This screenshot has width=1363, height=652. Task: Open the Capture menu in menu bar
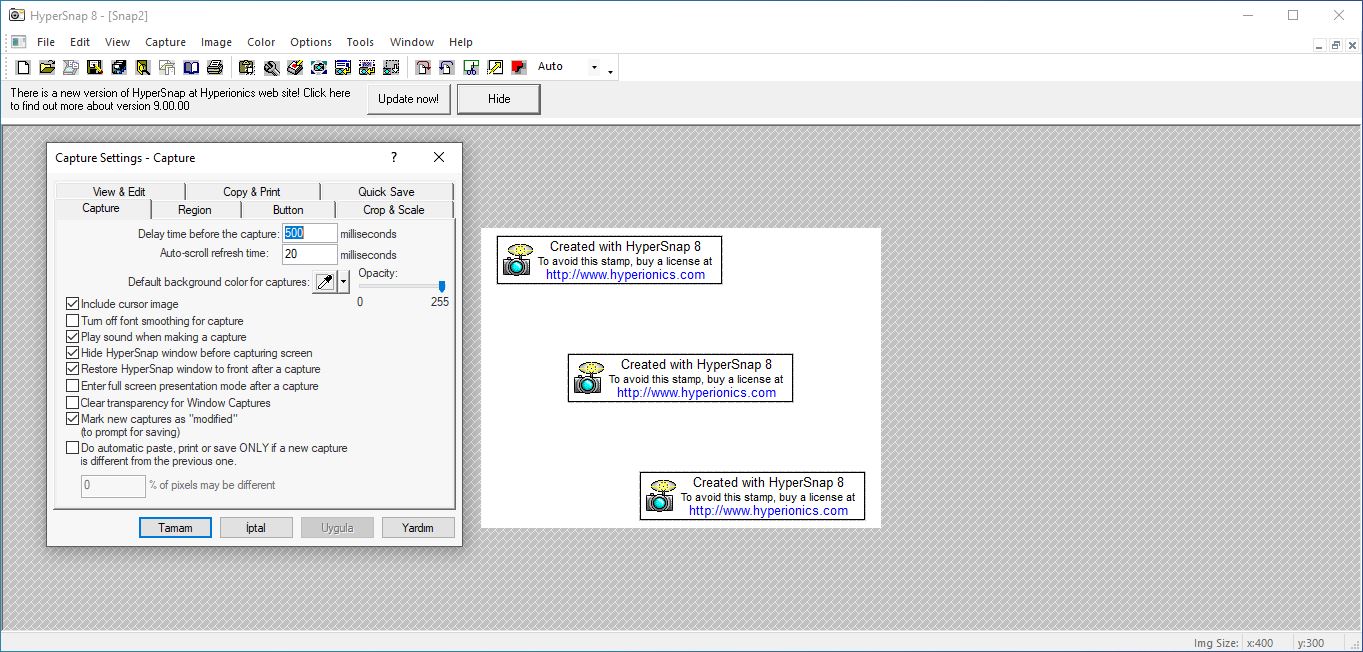166,42
